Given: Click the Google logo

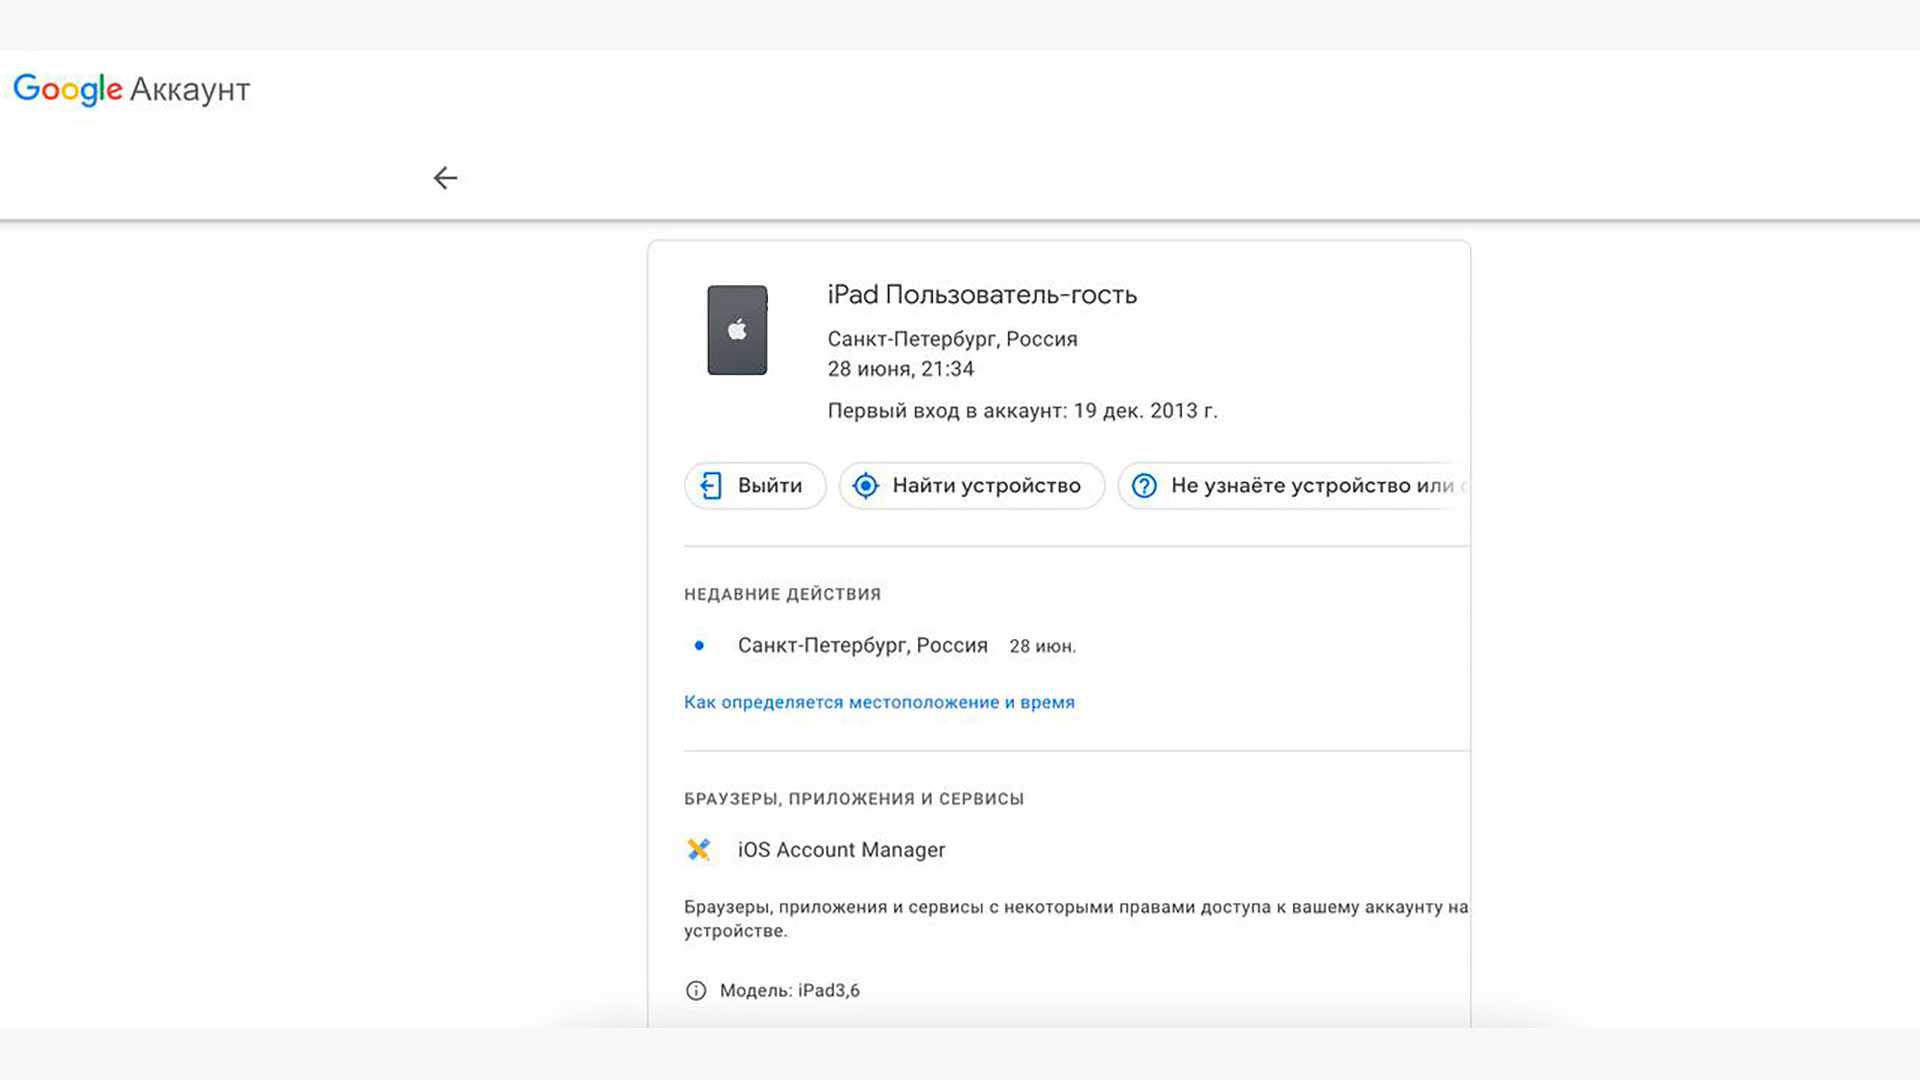Looking at the screenshot, I should (67, 89).
